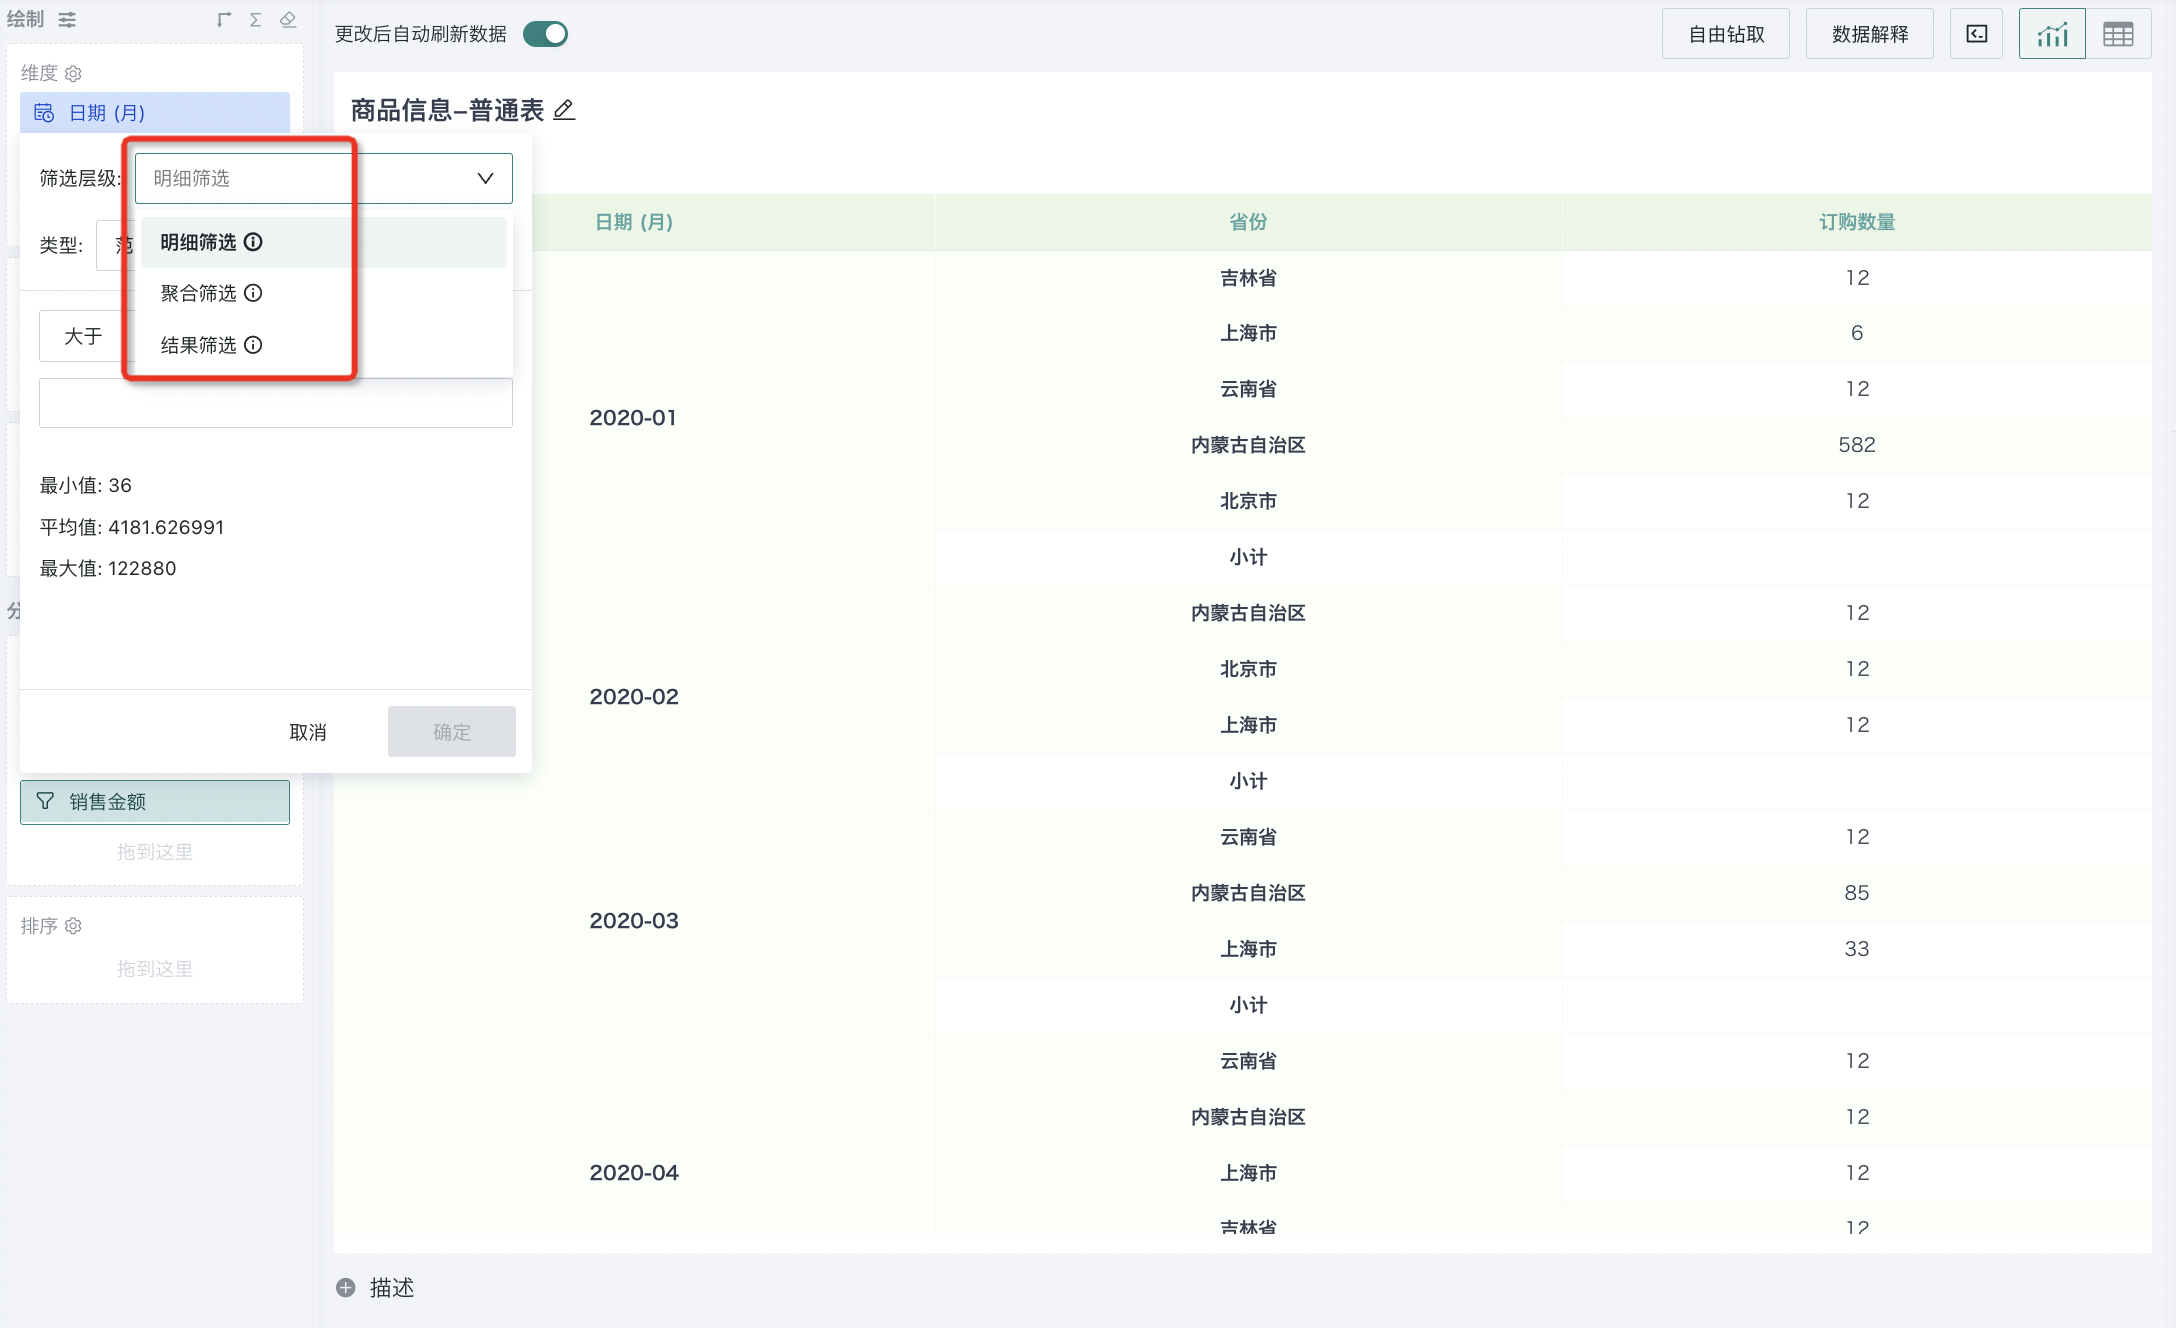Click the info icon beside 聚合筛选
Screen dimensions: 2176x1328
coord(253,293)
